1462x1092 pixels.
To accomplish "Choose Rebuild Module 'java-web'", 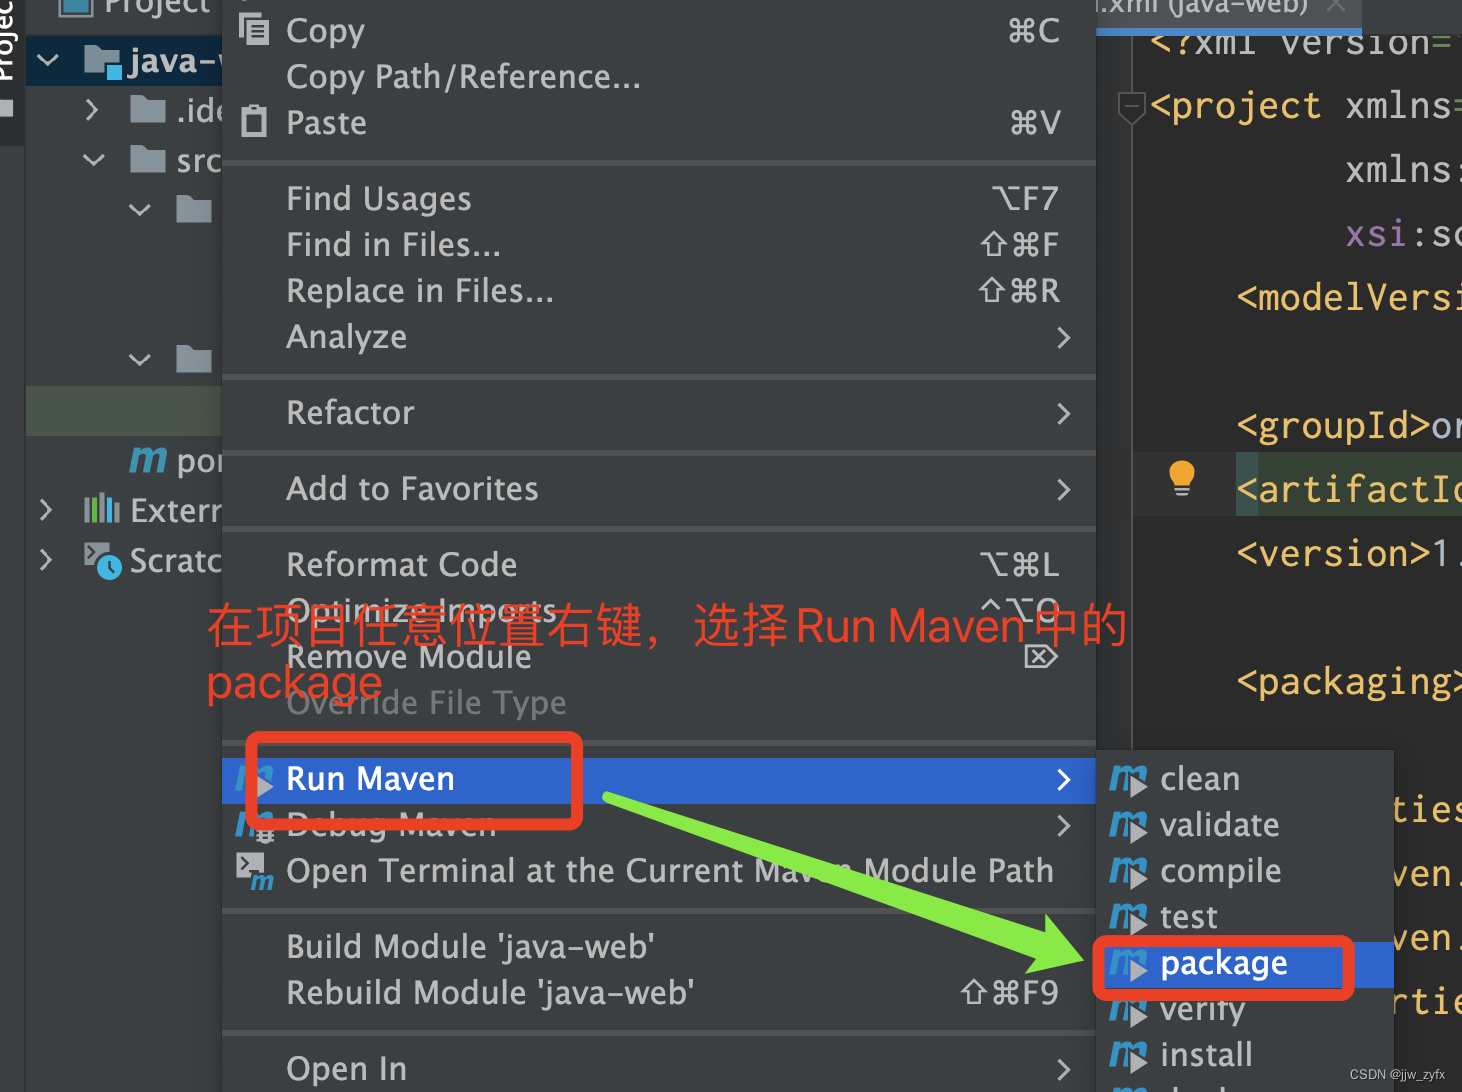I will (658, 992).
